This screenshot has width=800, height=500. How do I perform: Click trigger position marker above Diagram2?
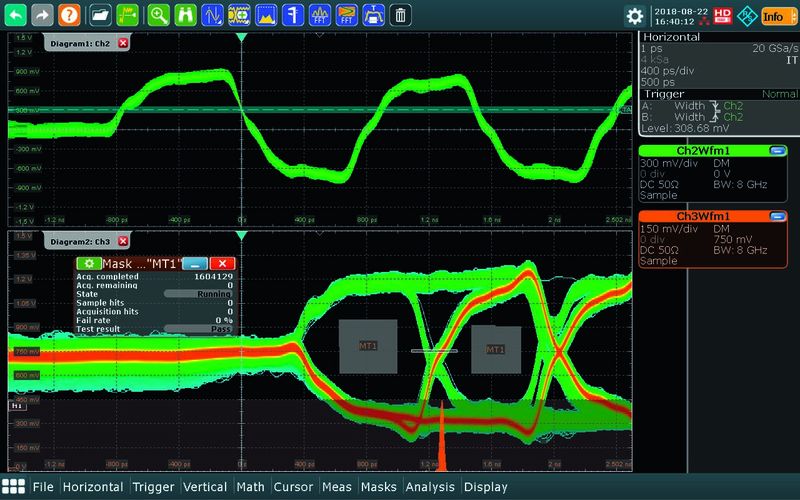click(241, 235)
